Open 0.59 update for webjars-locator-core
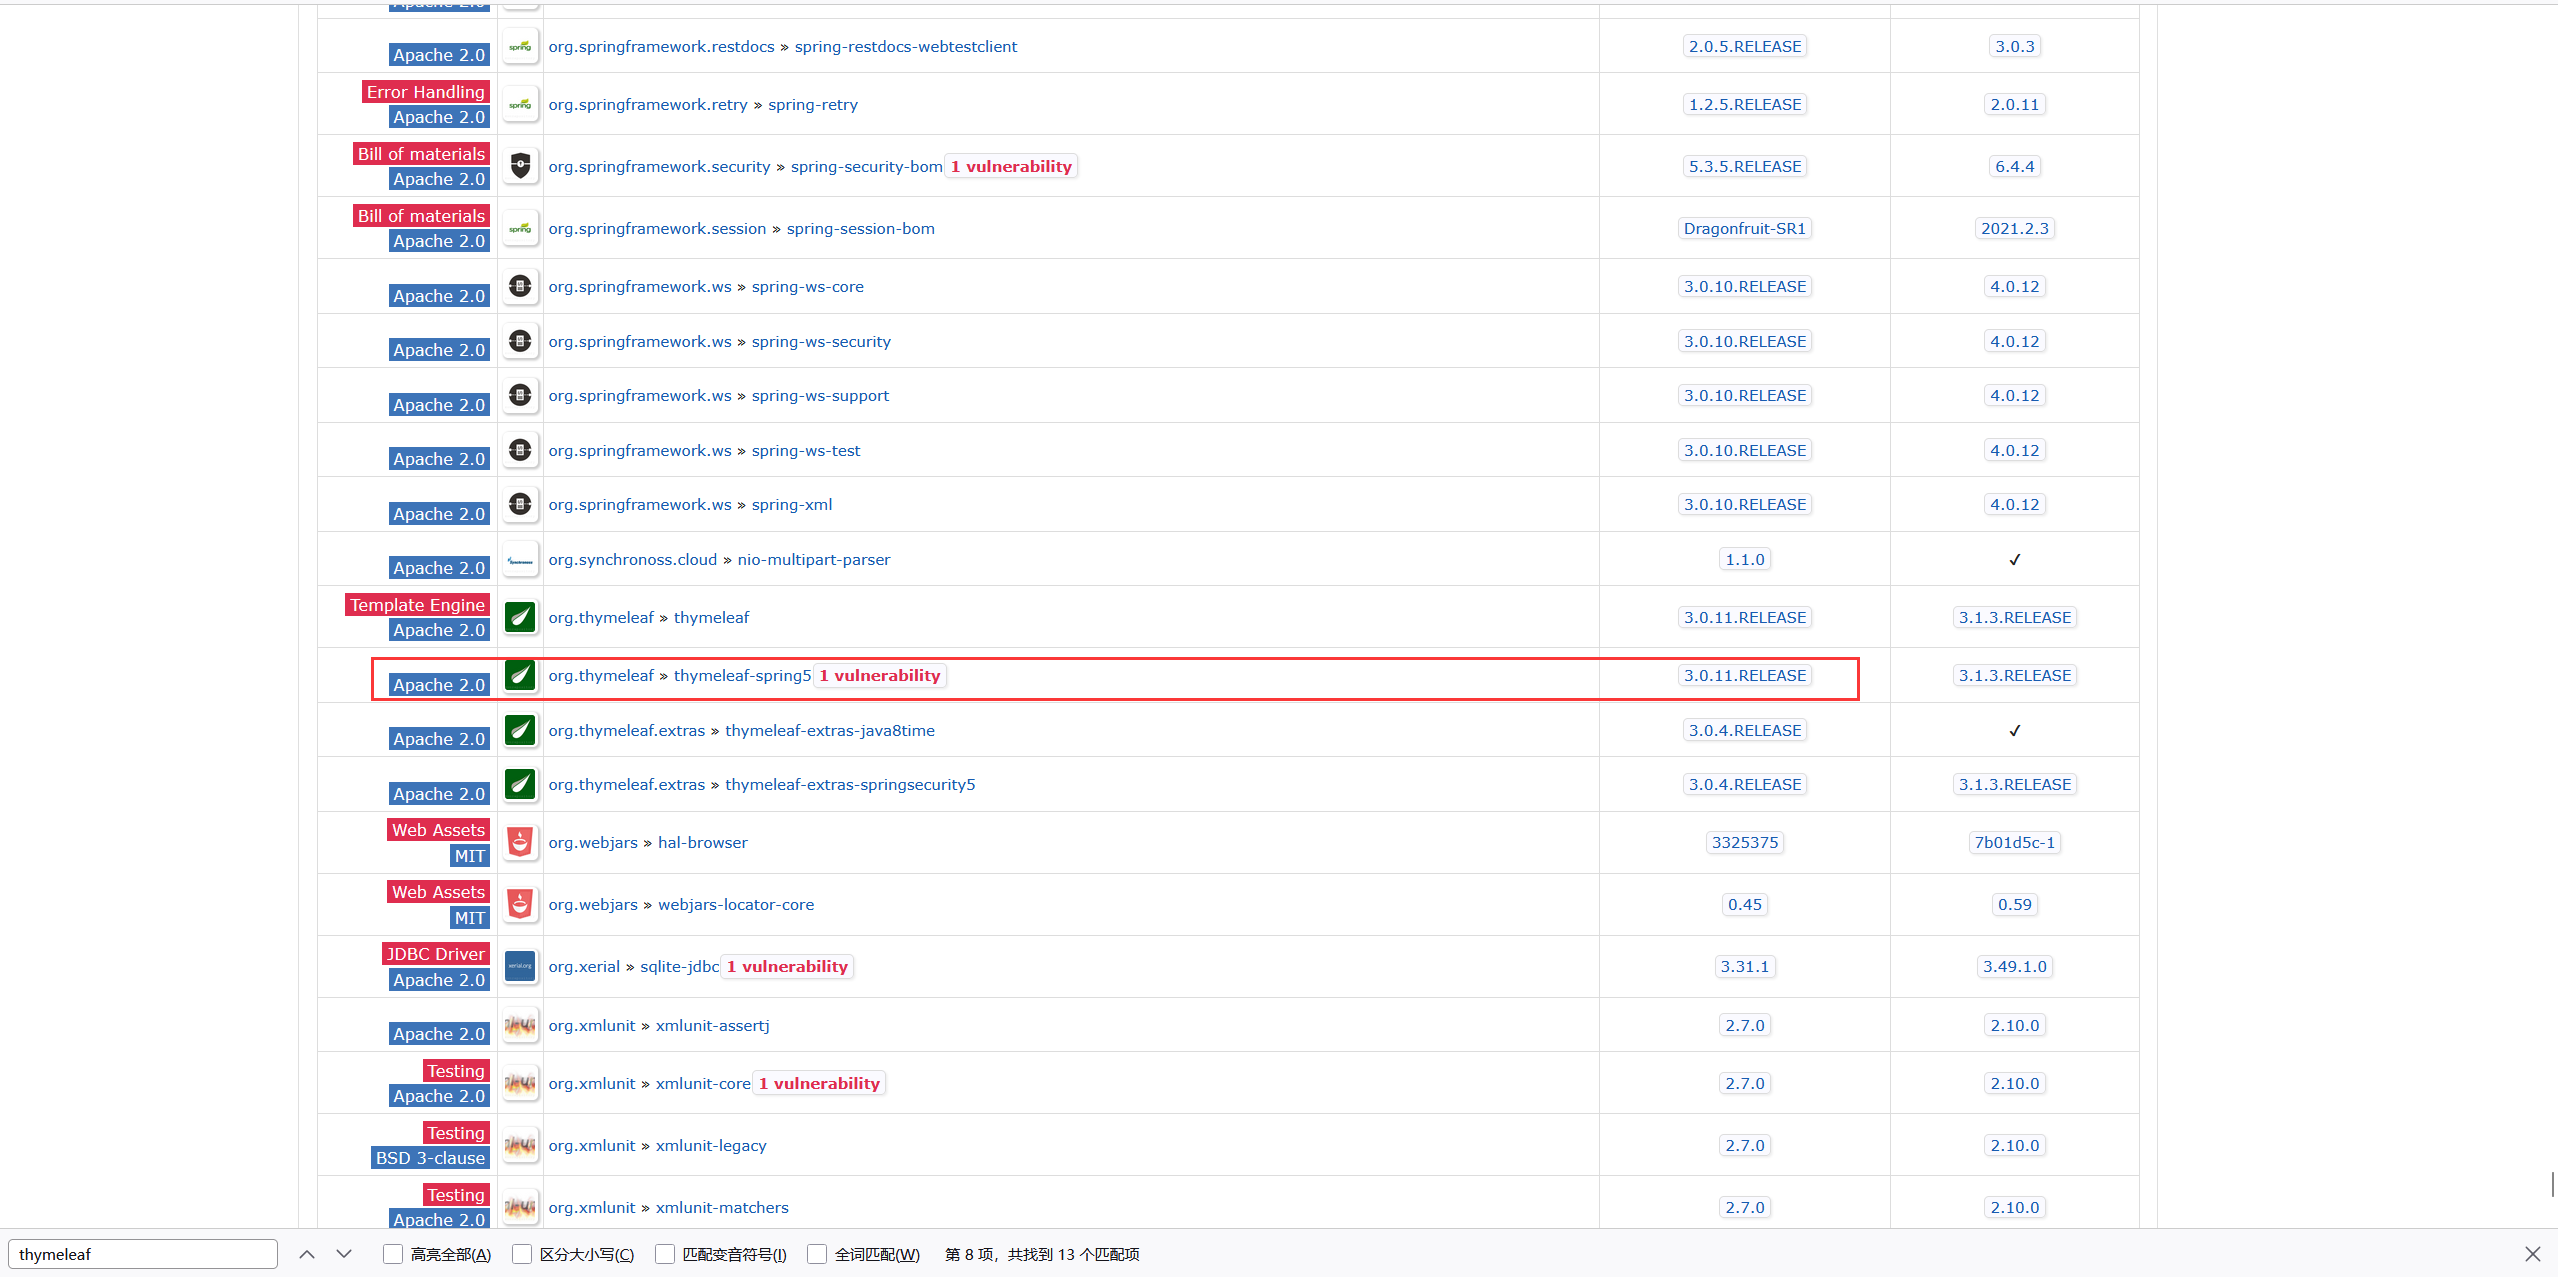Image resolution: width=2558 pixels, height=1277 pixels. point(2015,905)
